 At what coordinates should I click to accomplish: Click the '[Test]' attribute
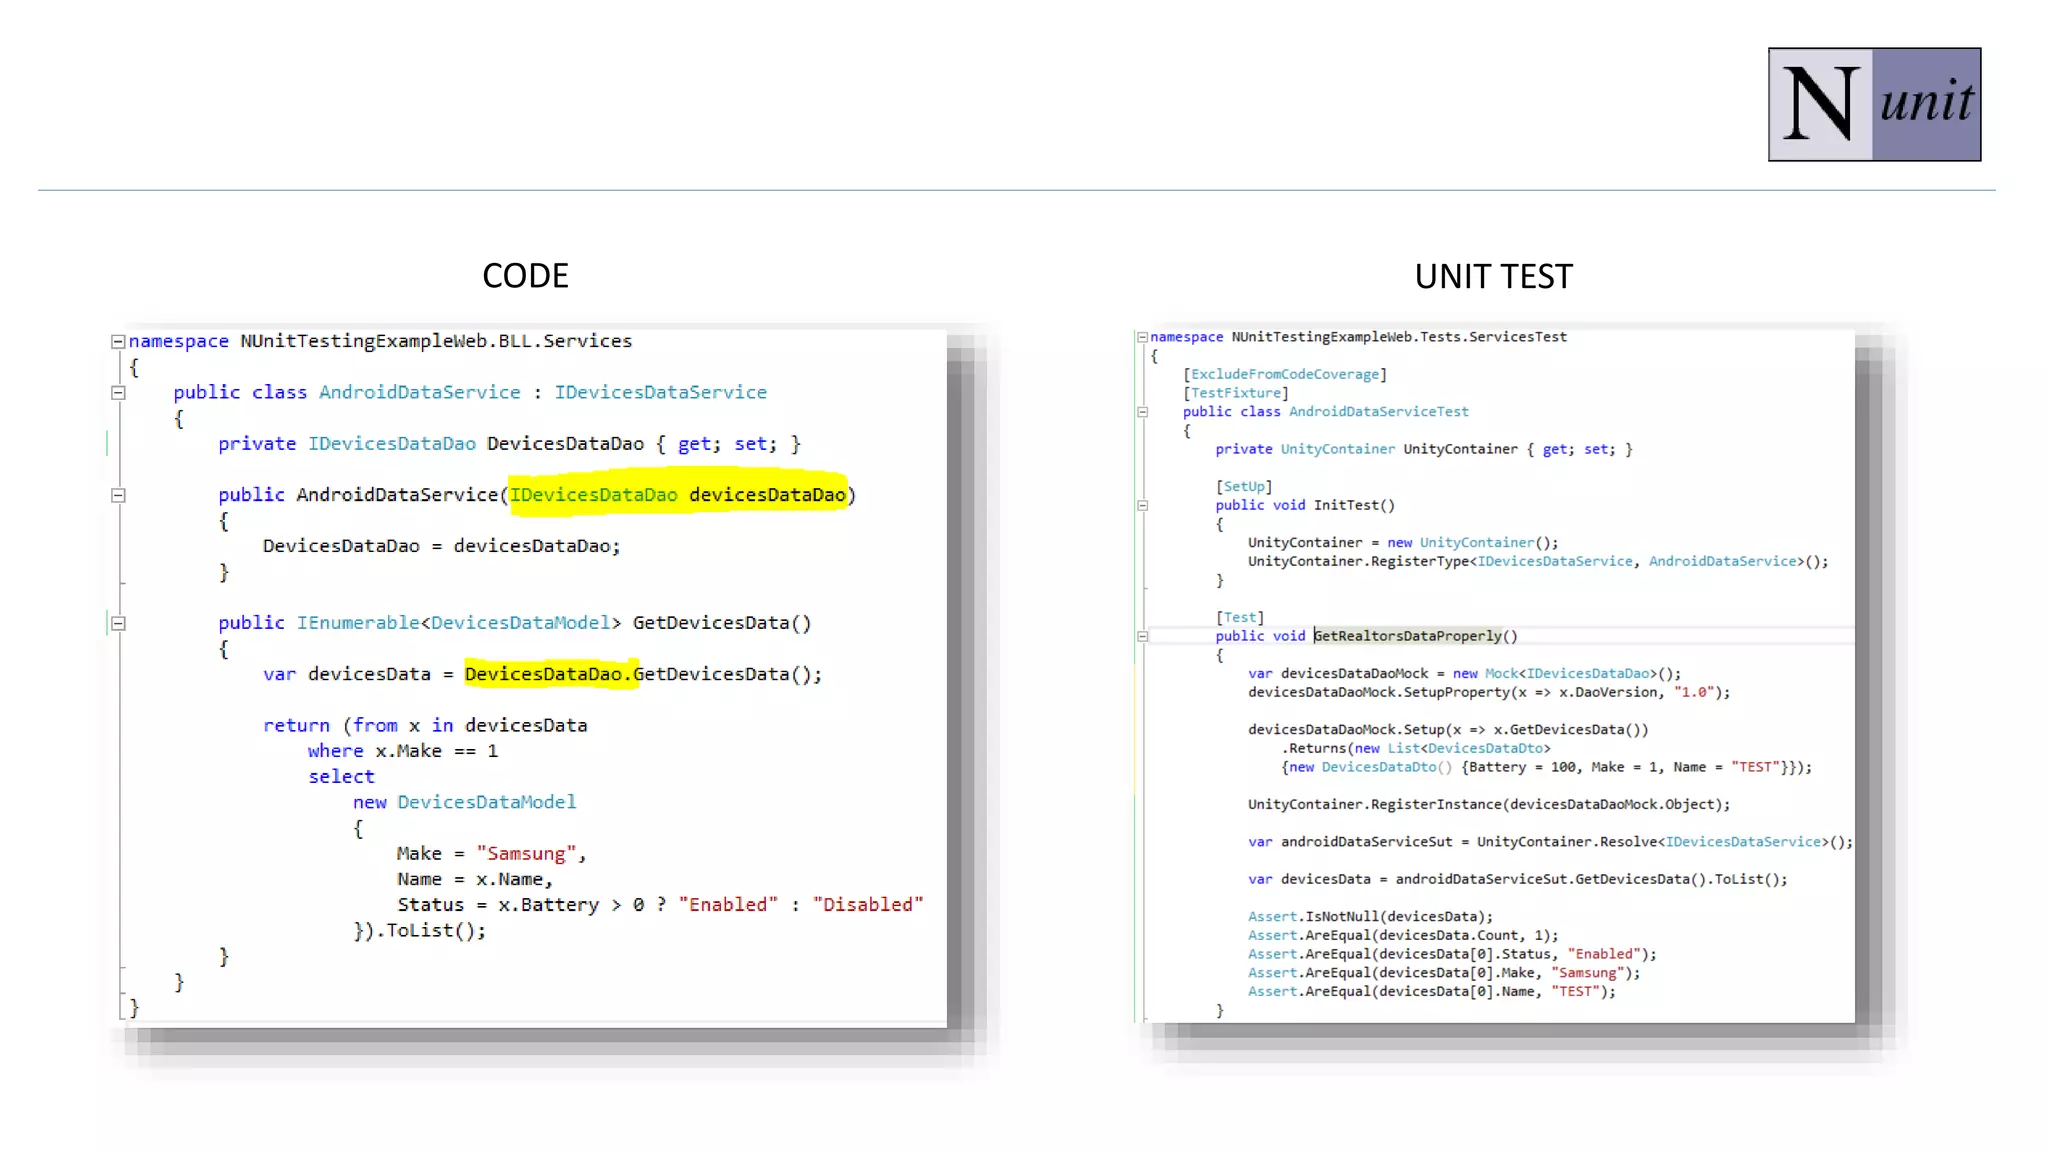tap(1240, 618)
